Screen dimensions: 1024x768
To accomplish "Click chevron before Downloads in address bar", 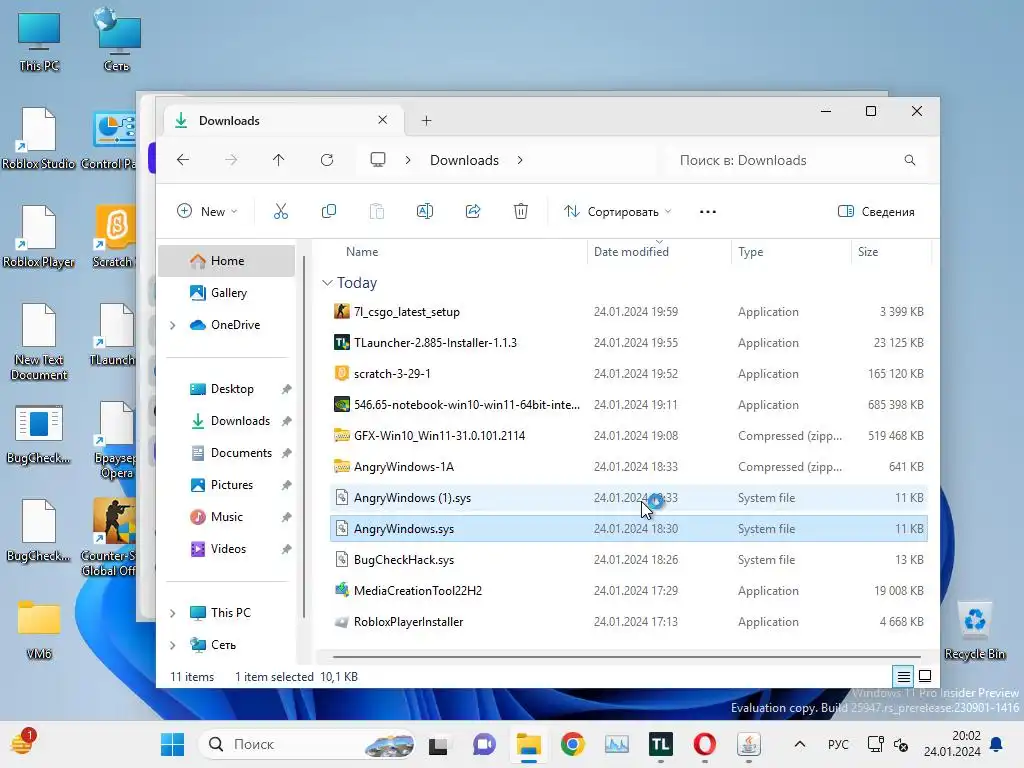I will (x=408, y=160).
